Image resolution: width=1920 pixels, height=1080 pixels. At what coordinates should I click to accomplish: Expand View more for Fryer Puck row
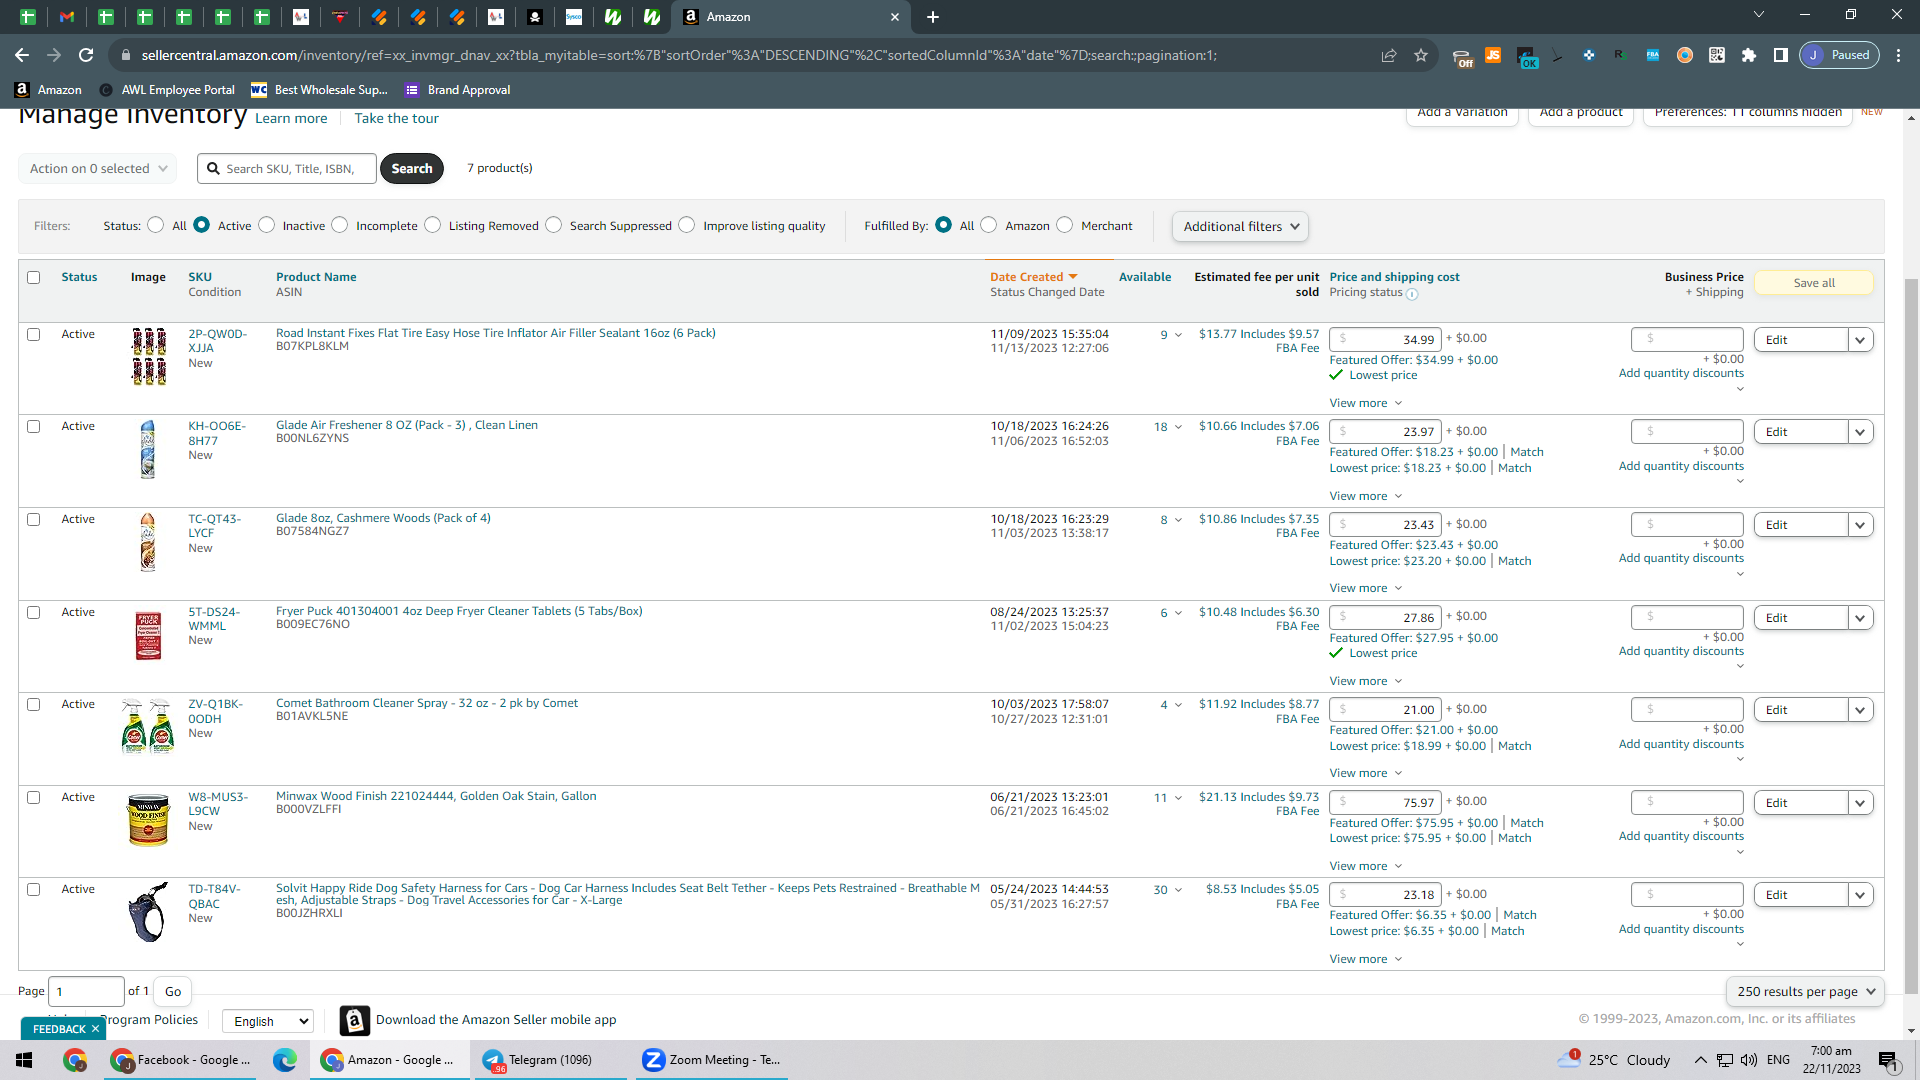tap(1366, 681)
